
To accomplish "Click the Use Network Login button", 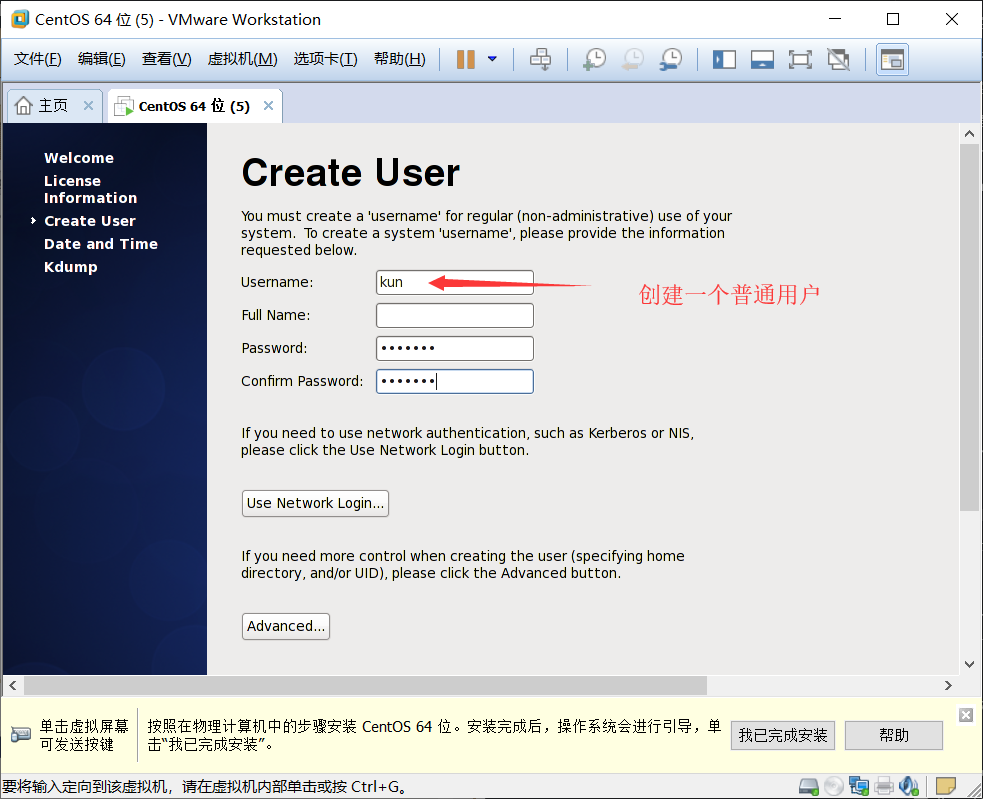I will 314,503.
